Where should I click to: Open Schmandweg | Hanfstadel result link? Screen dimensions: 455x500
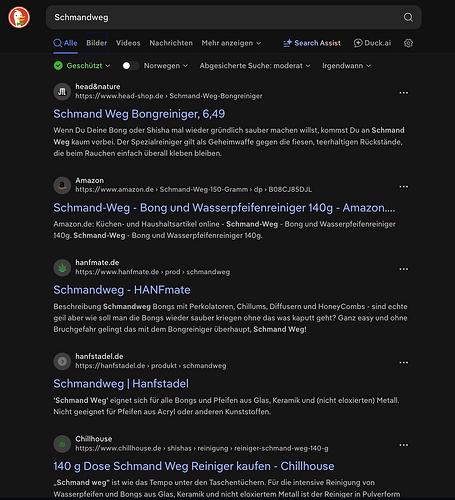click(121, 384)
